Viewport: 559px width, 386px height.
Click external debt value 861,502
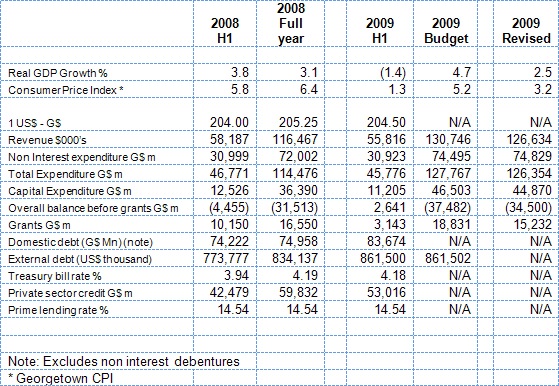(448, 258)
